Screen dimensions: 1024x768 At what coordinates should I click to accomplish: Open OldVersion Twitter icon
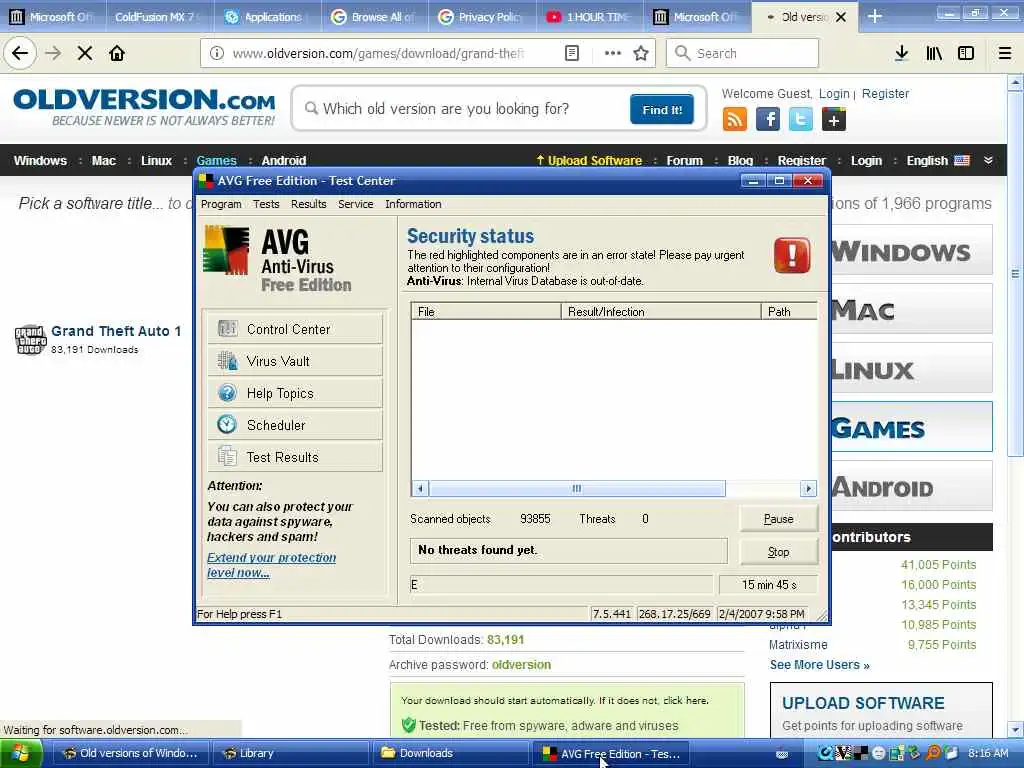point(801,120)
